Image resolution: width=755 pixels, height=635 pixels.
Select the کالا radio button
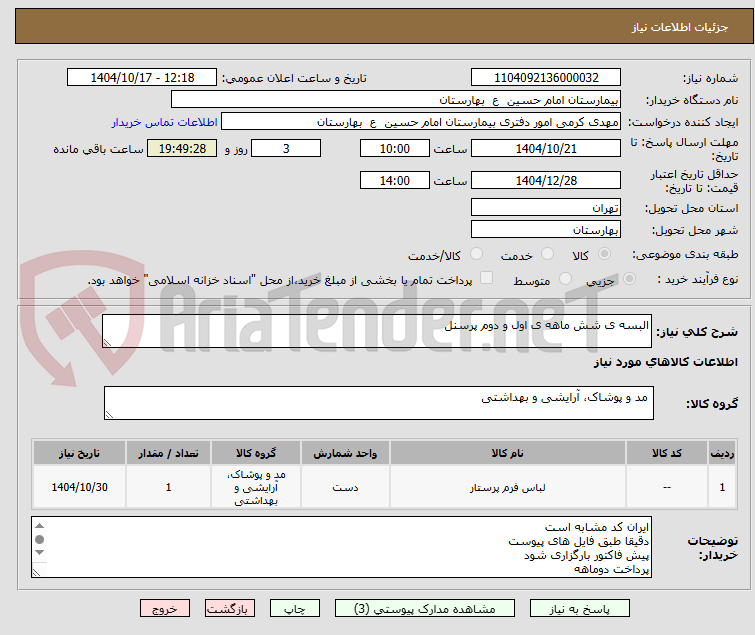(x=604, y=253)
